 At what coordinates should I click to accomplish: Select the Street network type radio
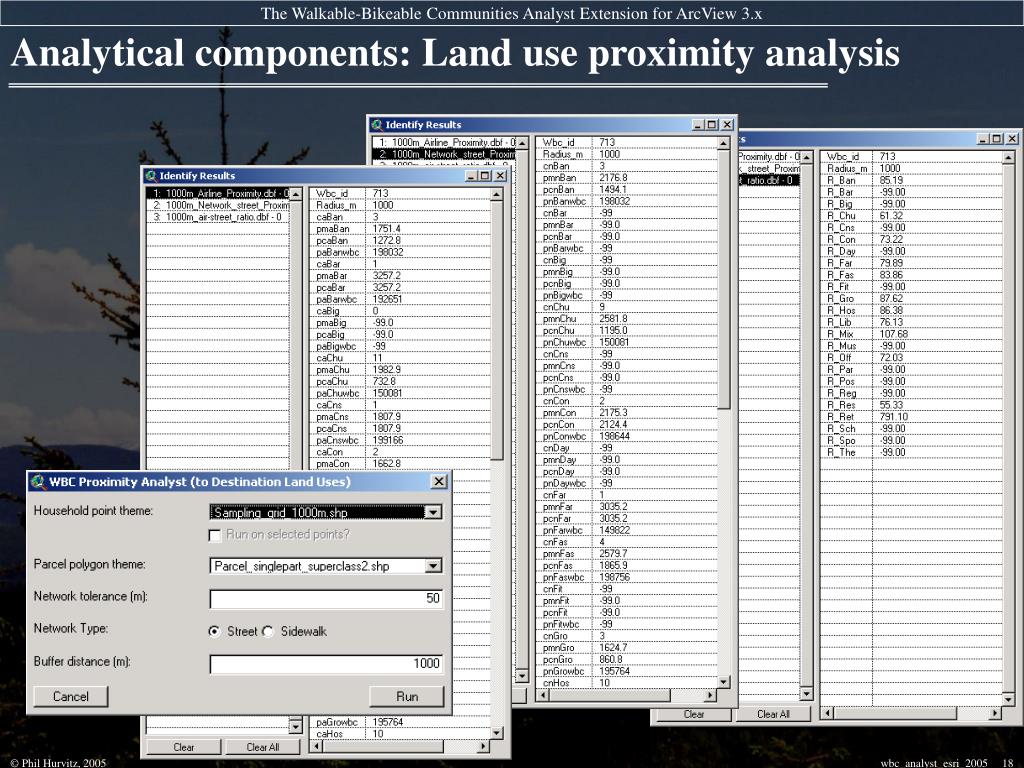tap(214, 632)
